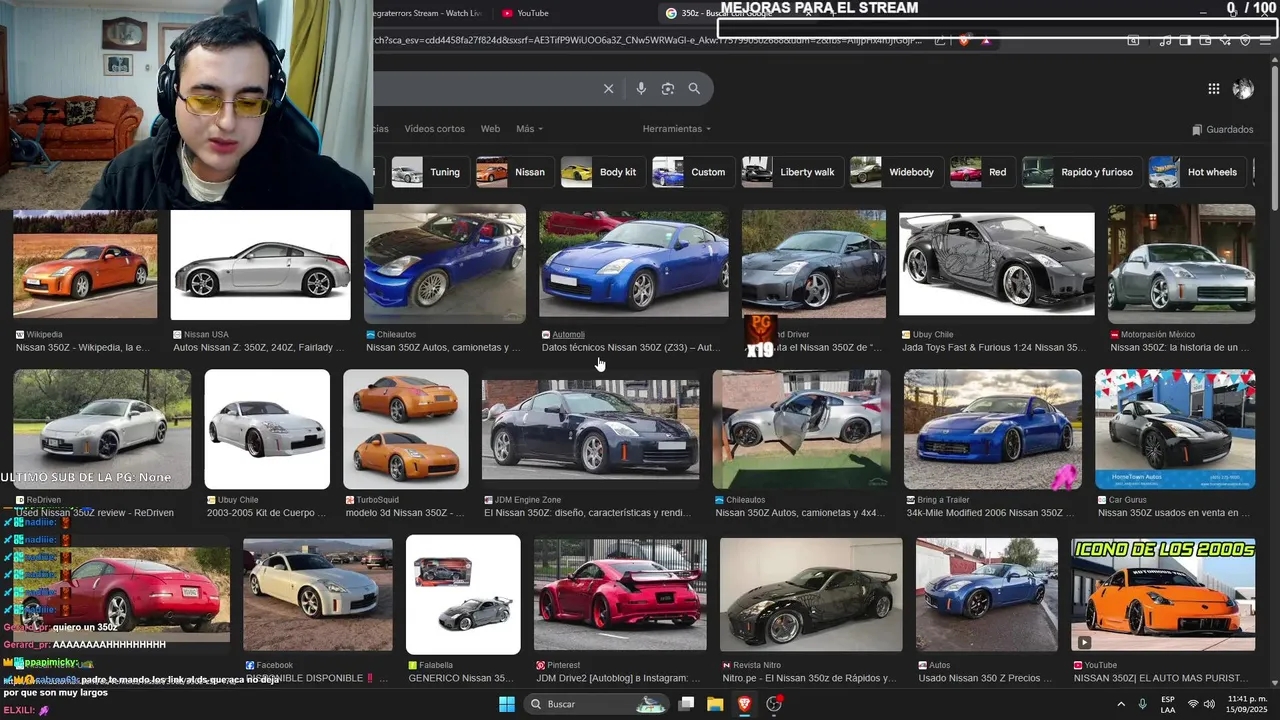The height and width of the screenshot is (720, 1280).
Task: Click the Brave browser taskbar icon
Action: (744, 704)
